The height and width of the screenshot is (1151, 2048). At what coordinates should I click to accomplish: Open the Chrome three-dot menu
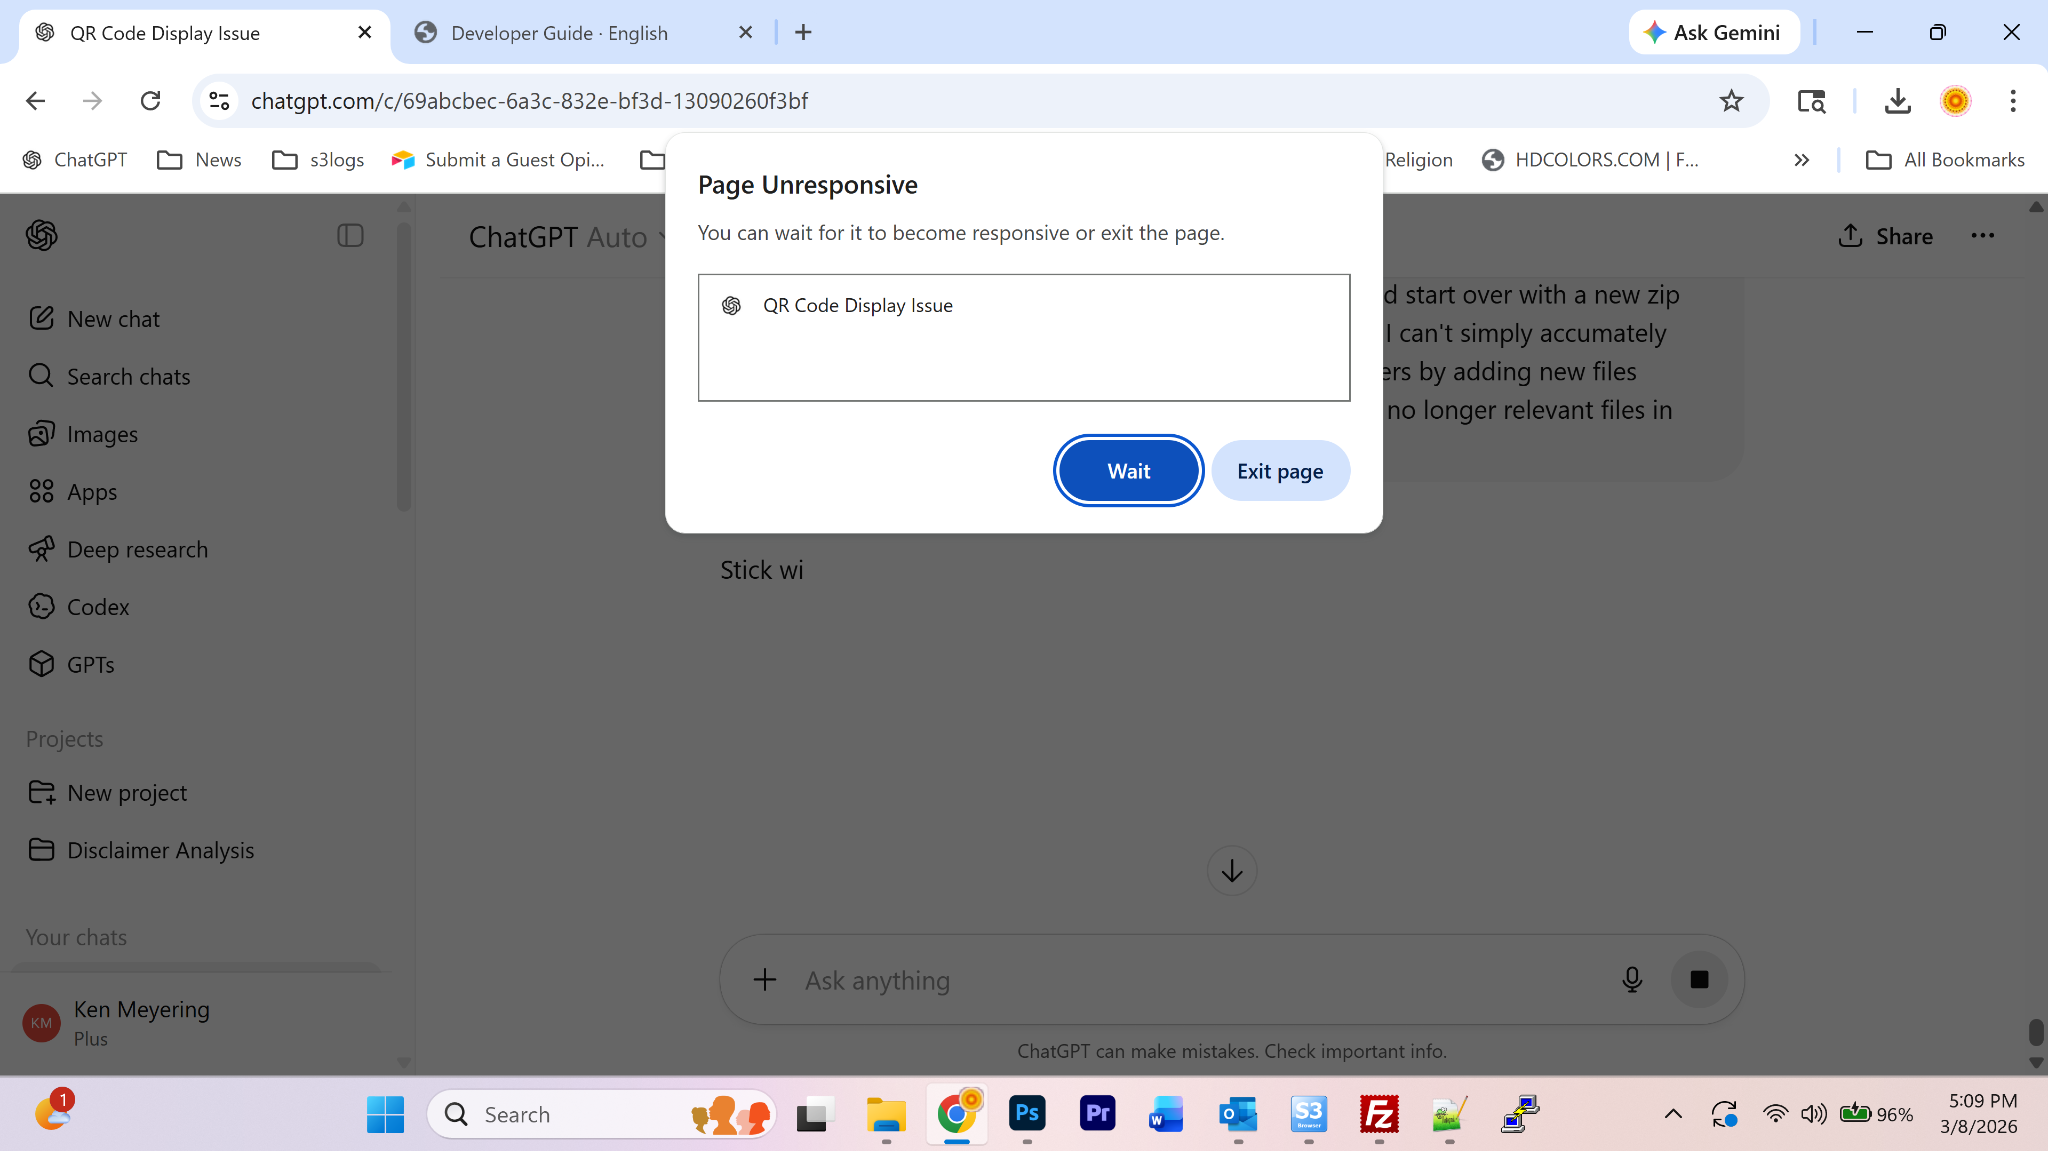2013,101
